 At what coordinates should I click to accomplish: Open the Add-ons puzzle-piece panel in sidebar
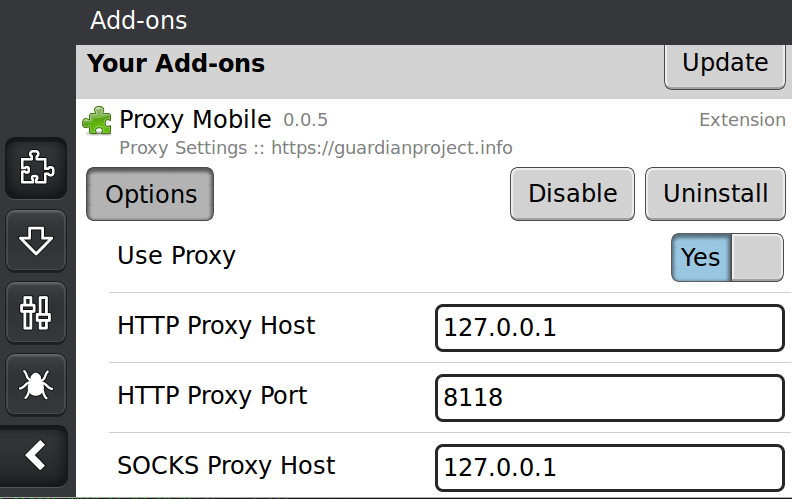point(36,168)
